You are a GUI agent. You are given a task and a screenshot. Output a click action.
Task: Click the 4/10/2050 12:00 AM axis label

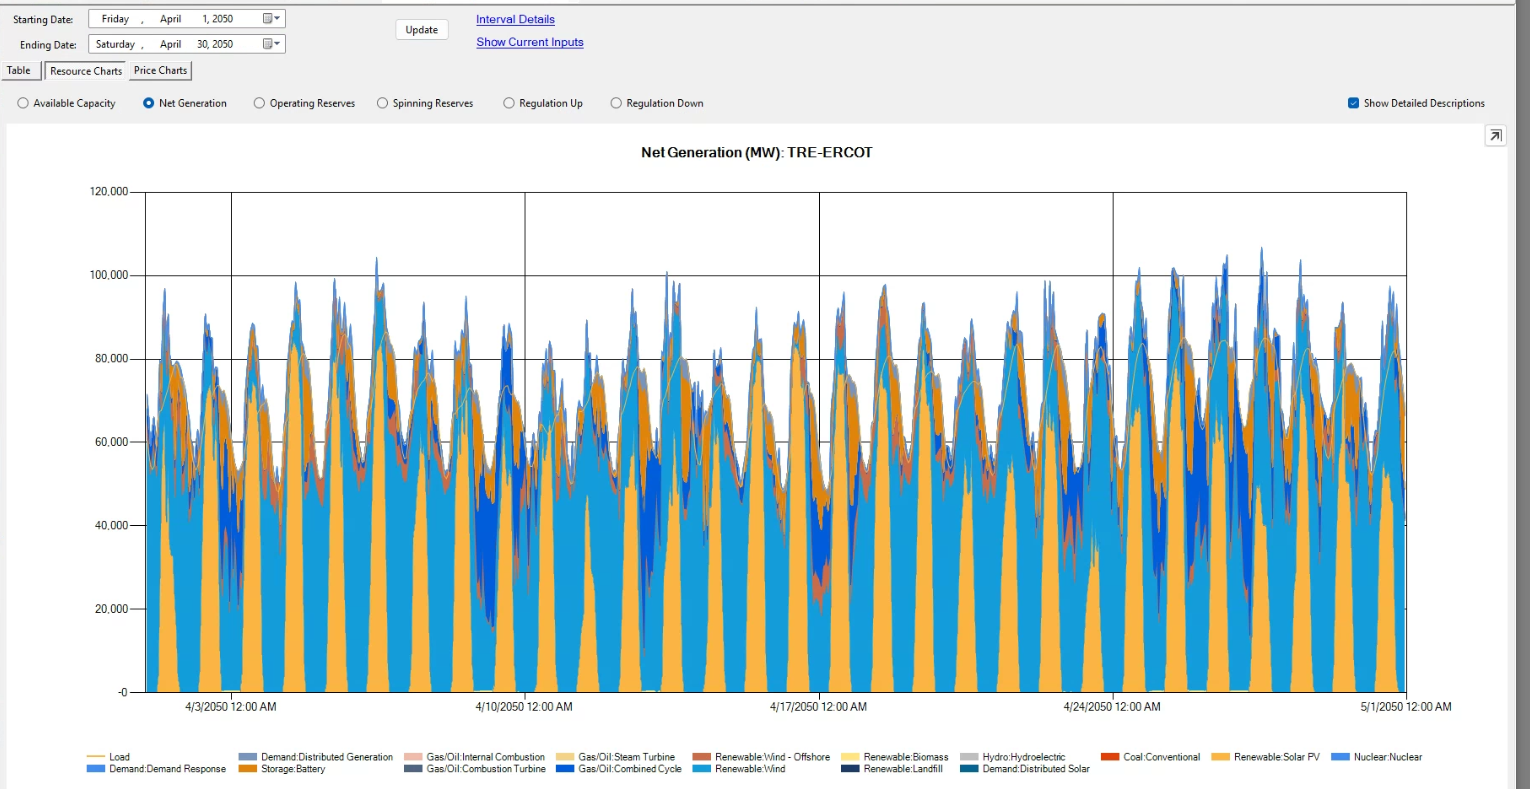point(524,706)
